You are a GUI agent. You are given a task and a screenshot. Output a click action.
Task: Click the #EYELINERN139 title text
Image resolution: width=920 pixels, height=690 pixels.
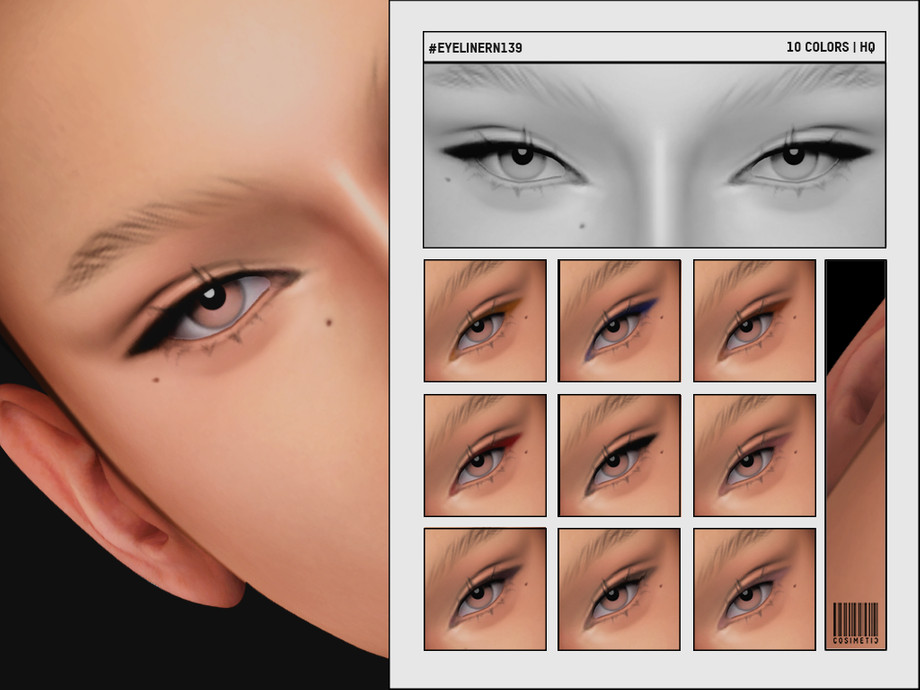pos(475,48)
